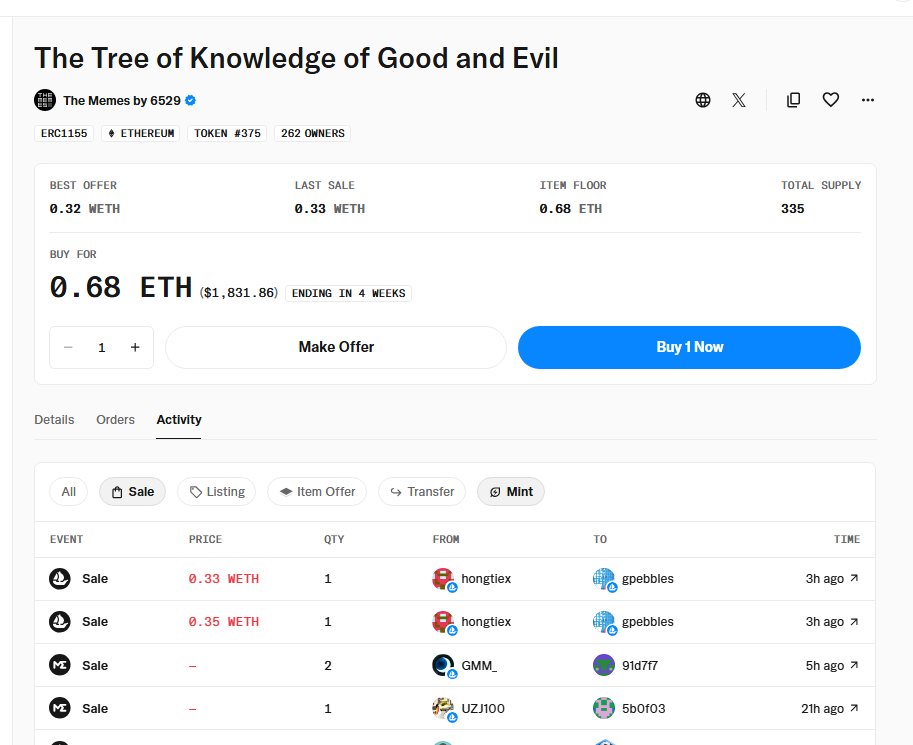Click the 5h ago timestamp

[824, 665]
